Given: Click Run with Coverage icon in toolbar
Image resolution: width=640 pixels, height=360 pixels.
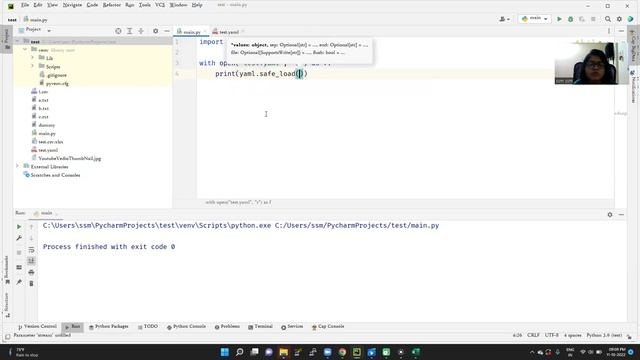Looking at the screenshot, I should [582, 19].
